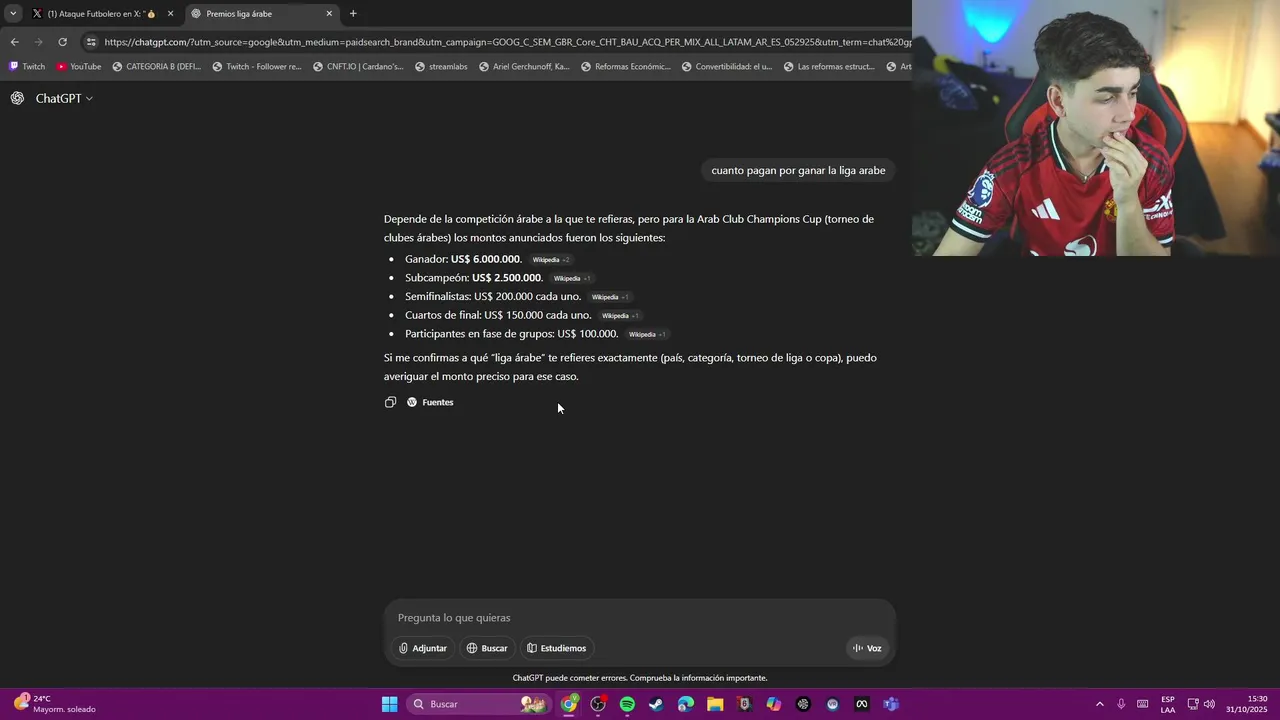Open the streamlabs bookmark
This screenshot has height=720, width=1280.
point(441,67)
